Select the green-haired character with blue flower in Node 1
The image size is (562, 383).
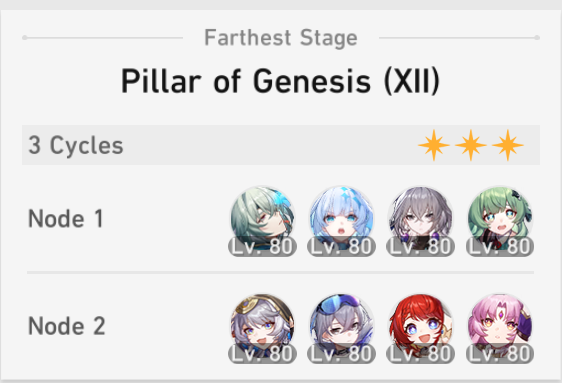click(262, 218)
